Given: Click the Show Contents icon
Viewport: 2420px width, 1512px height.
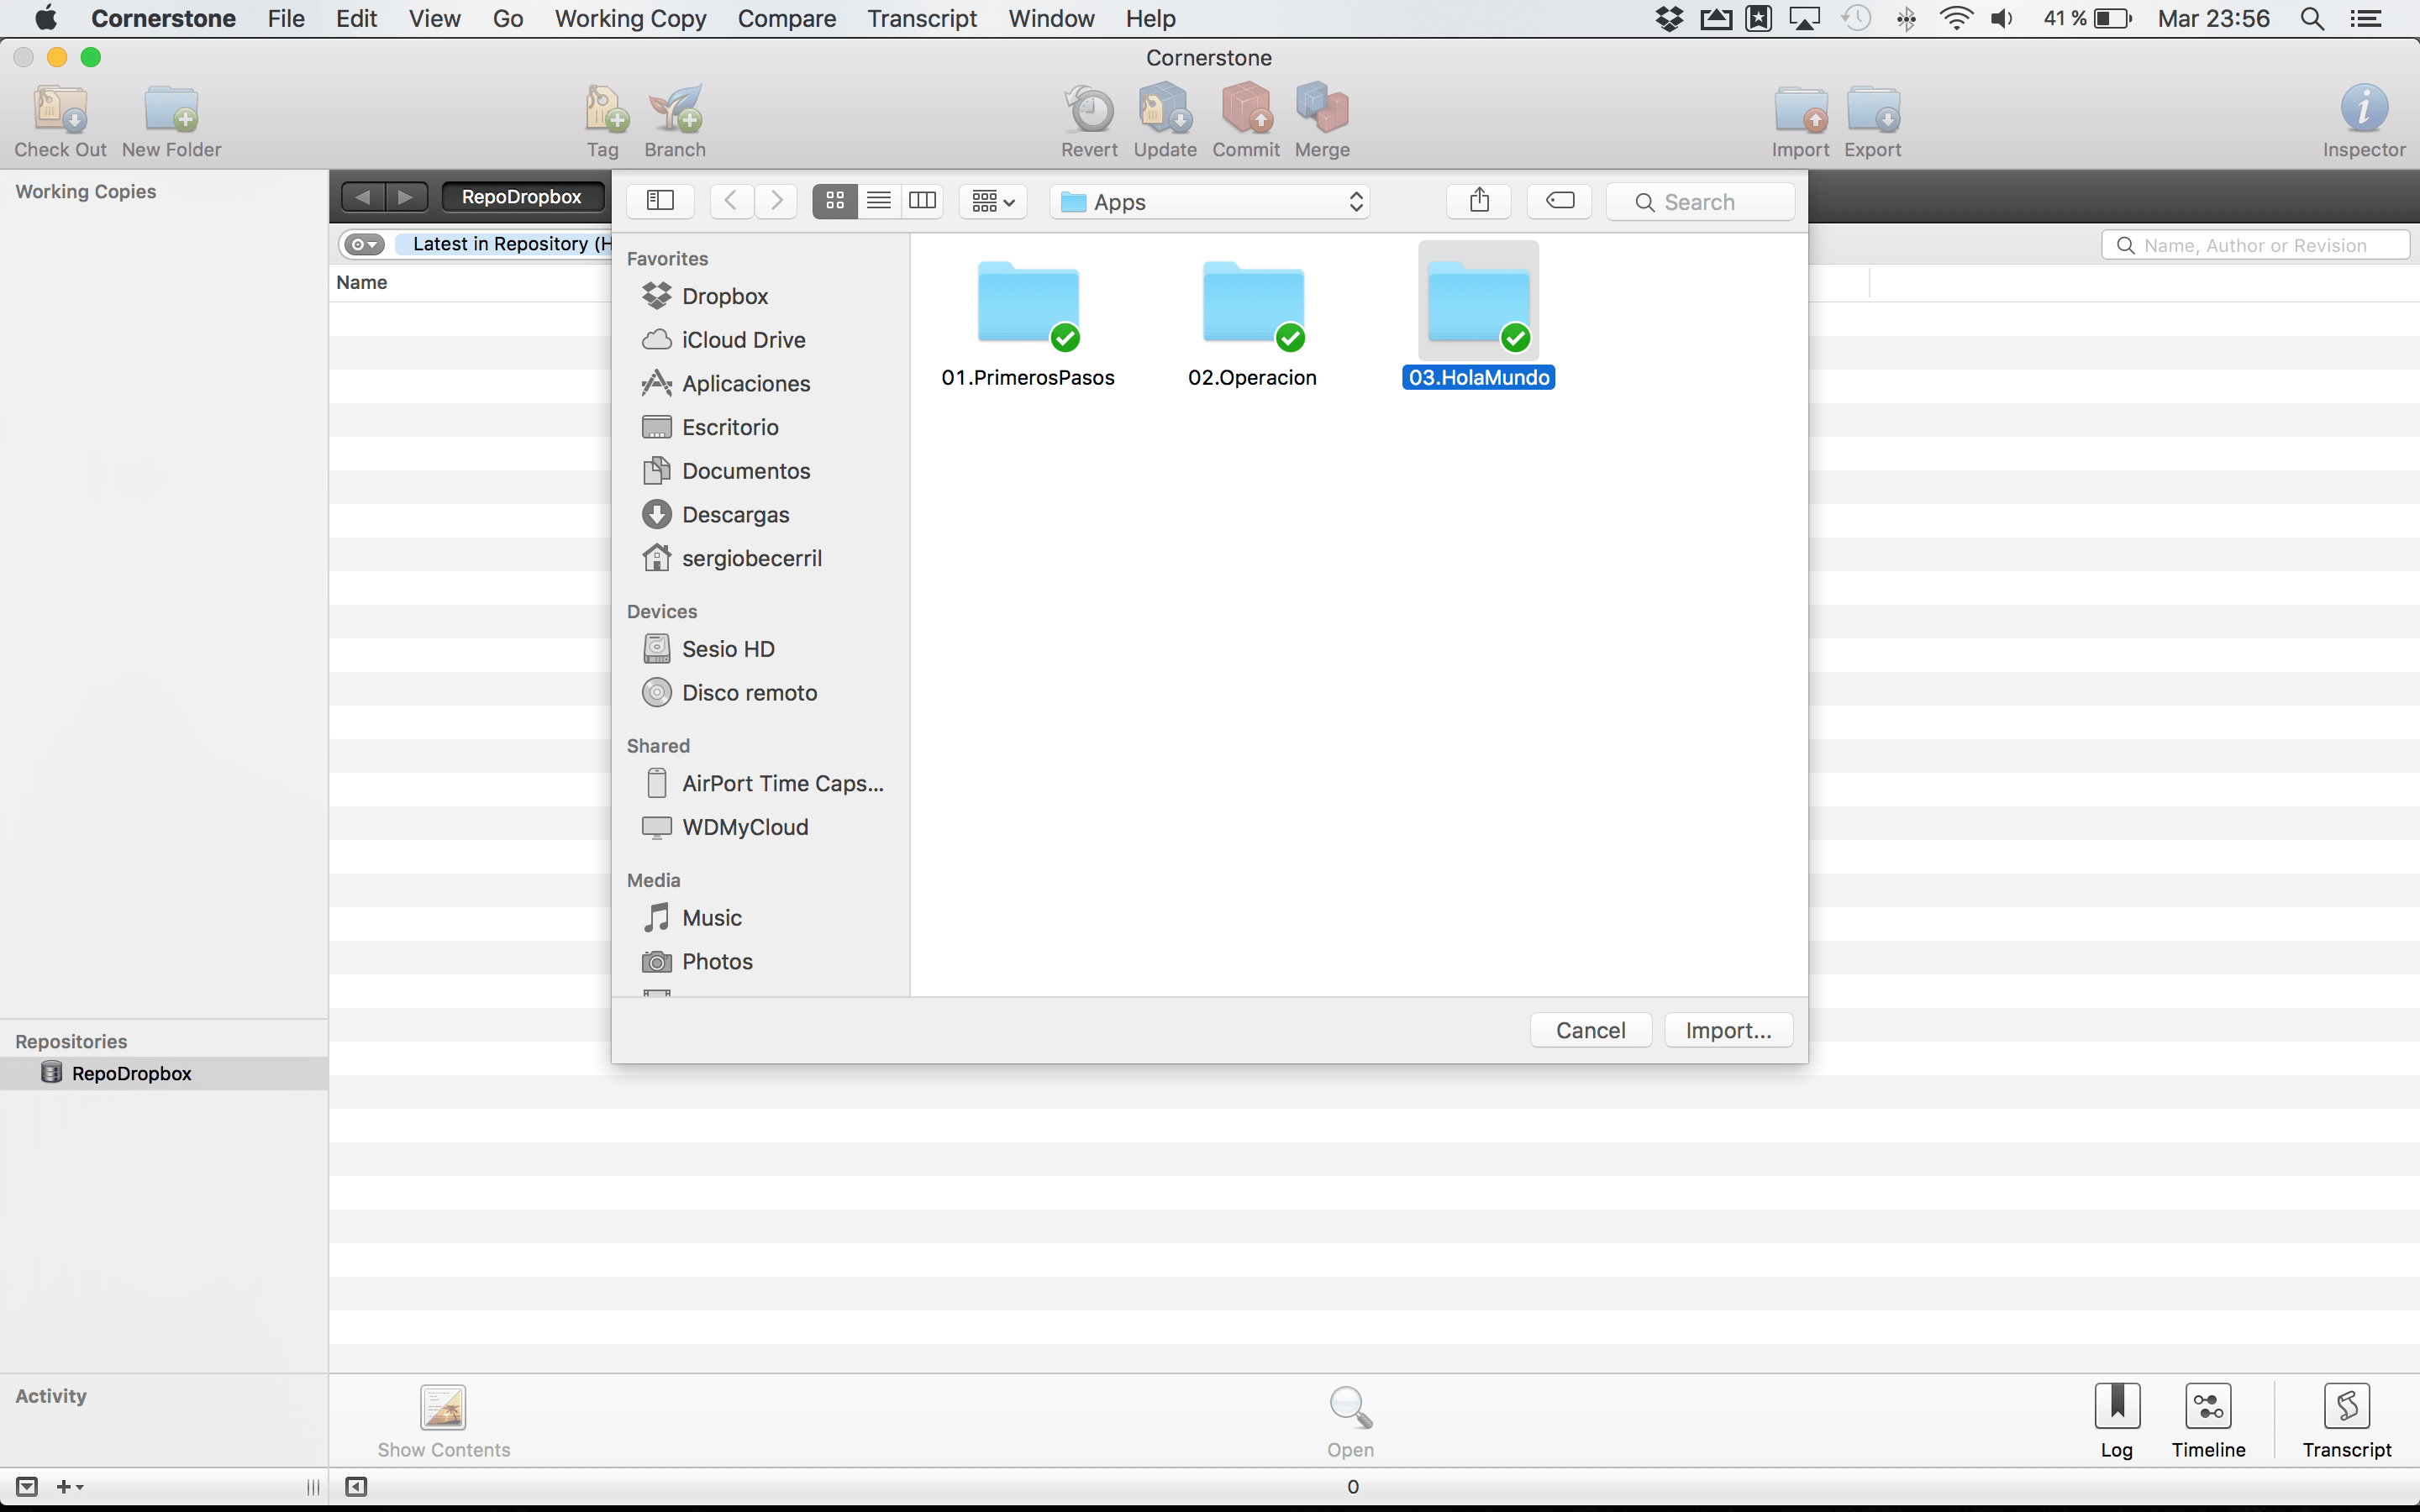Looking at the screenshot, I should [x=443, y=1407].
